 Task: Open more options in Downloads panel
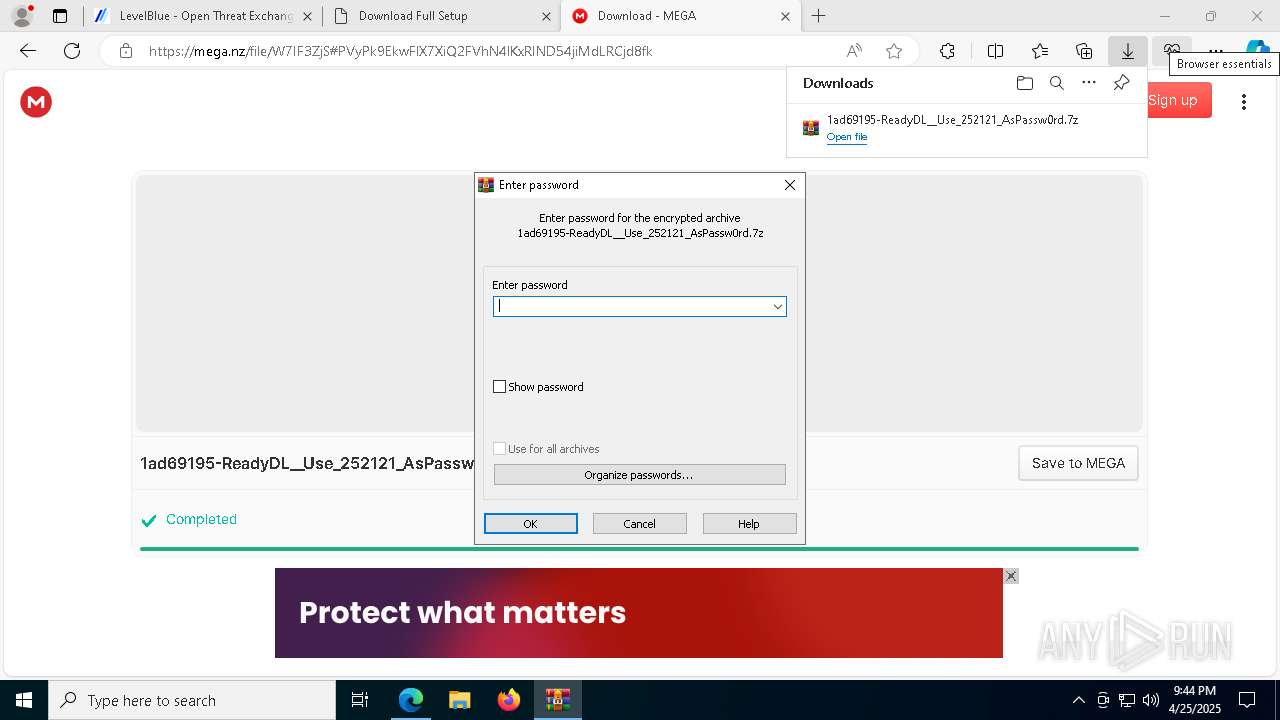click(x=1089, y=83)
